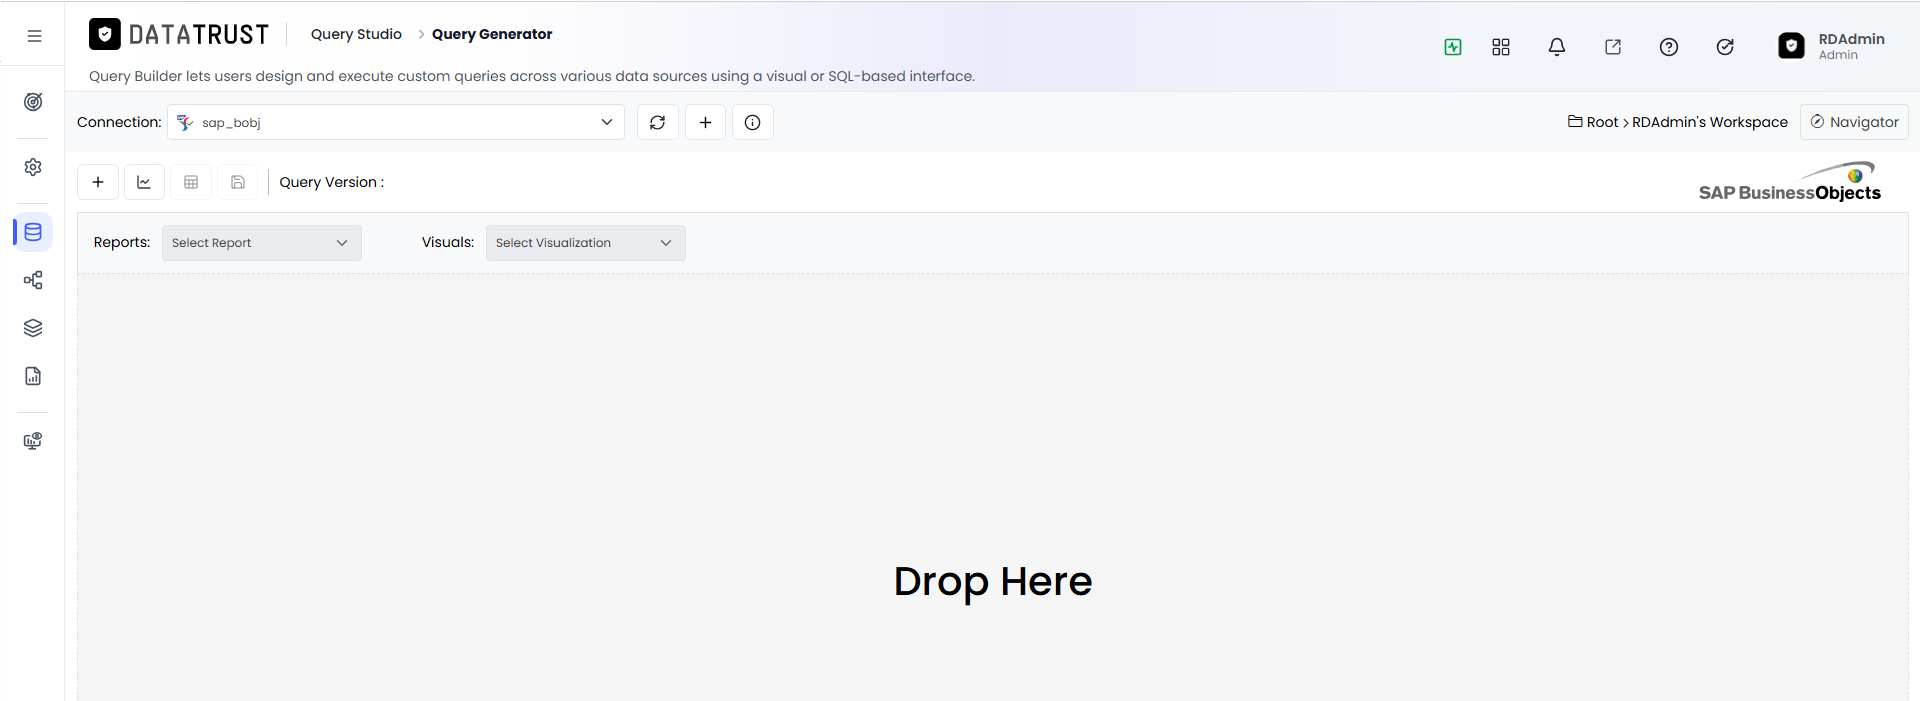Open the apps grid icon in header

tap(1501, 47)
